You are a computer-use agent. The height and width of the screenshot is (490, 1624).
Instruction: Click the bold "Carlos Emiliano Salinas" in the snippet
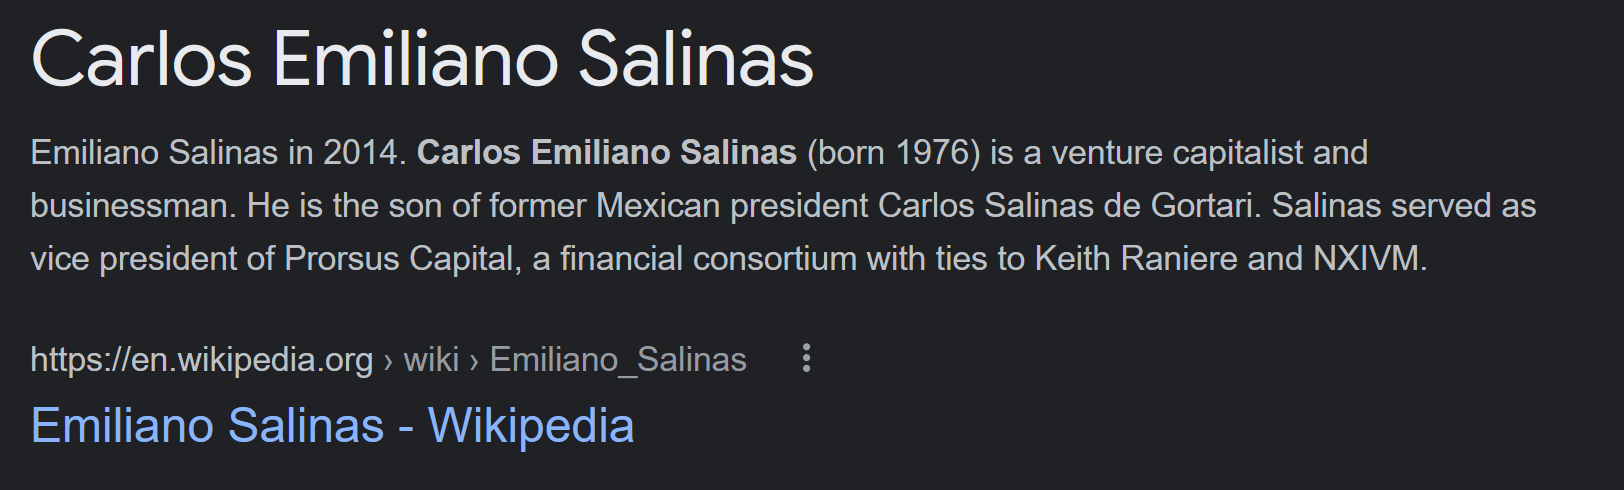coord(606,153)
